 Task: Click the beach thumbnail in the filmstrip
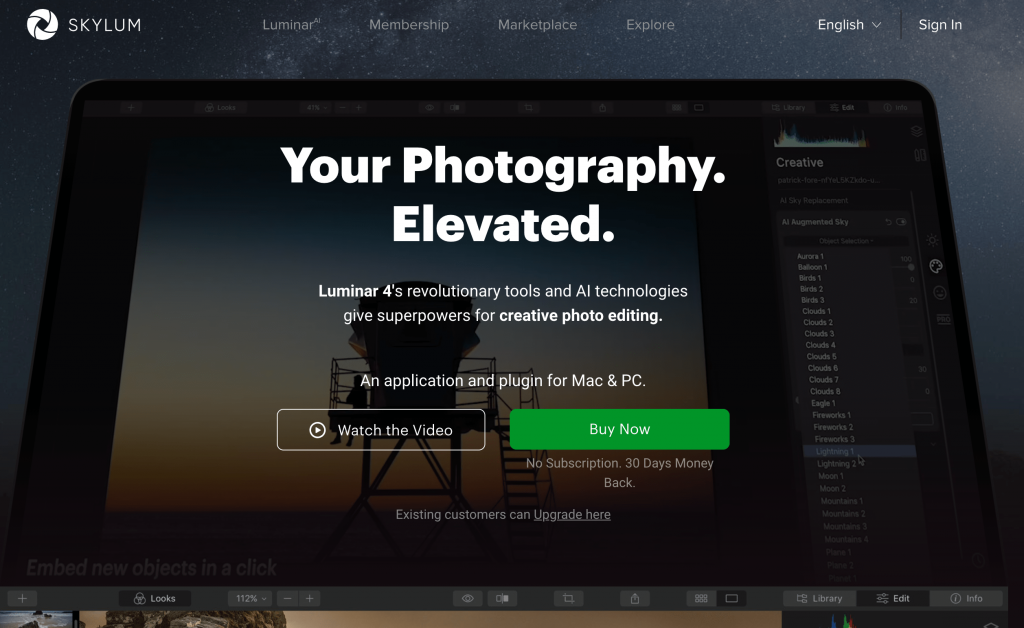(x=37, y=620)
